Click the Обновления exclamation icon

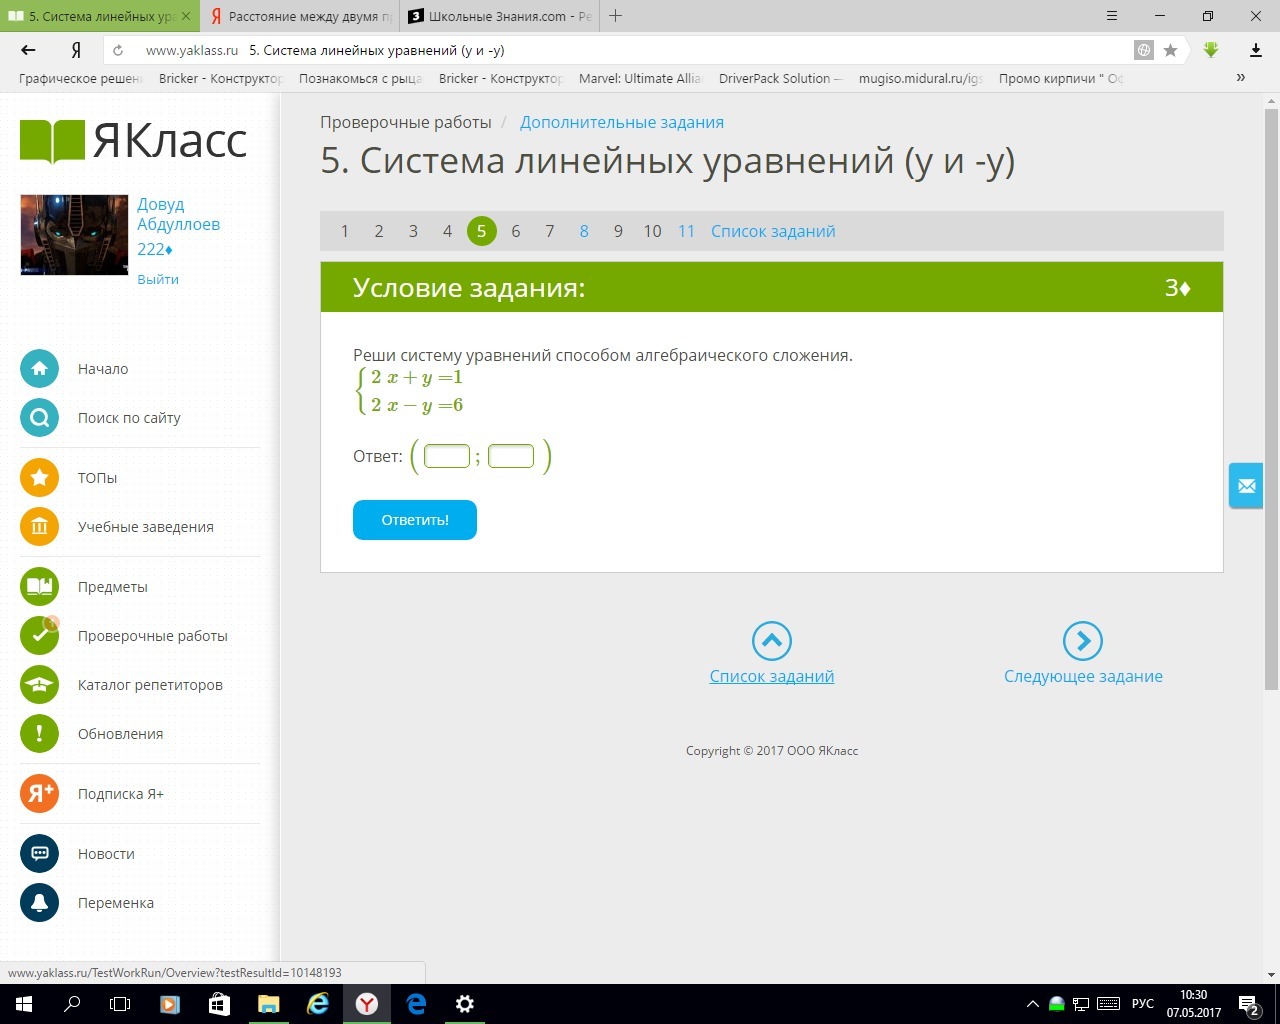39,734
